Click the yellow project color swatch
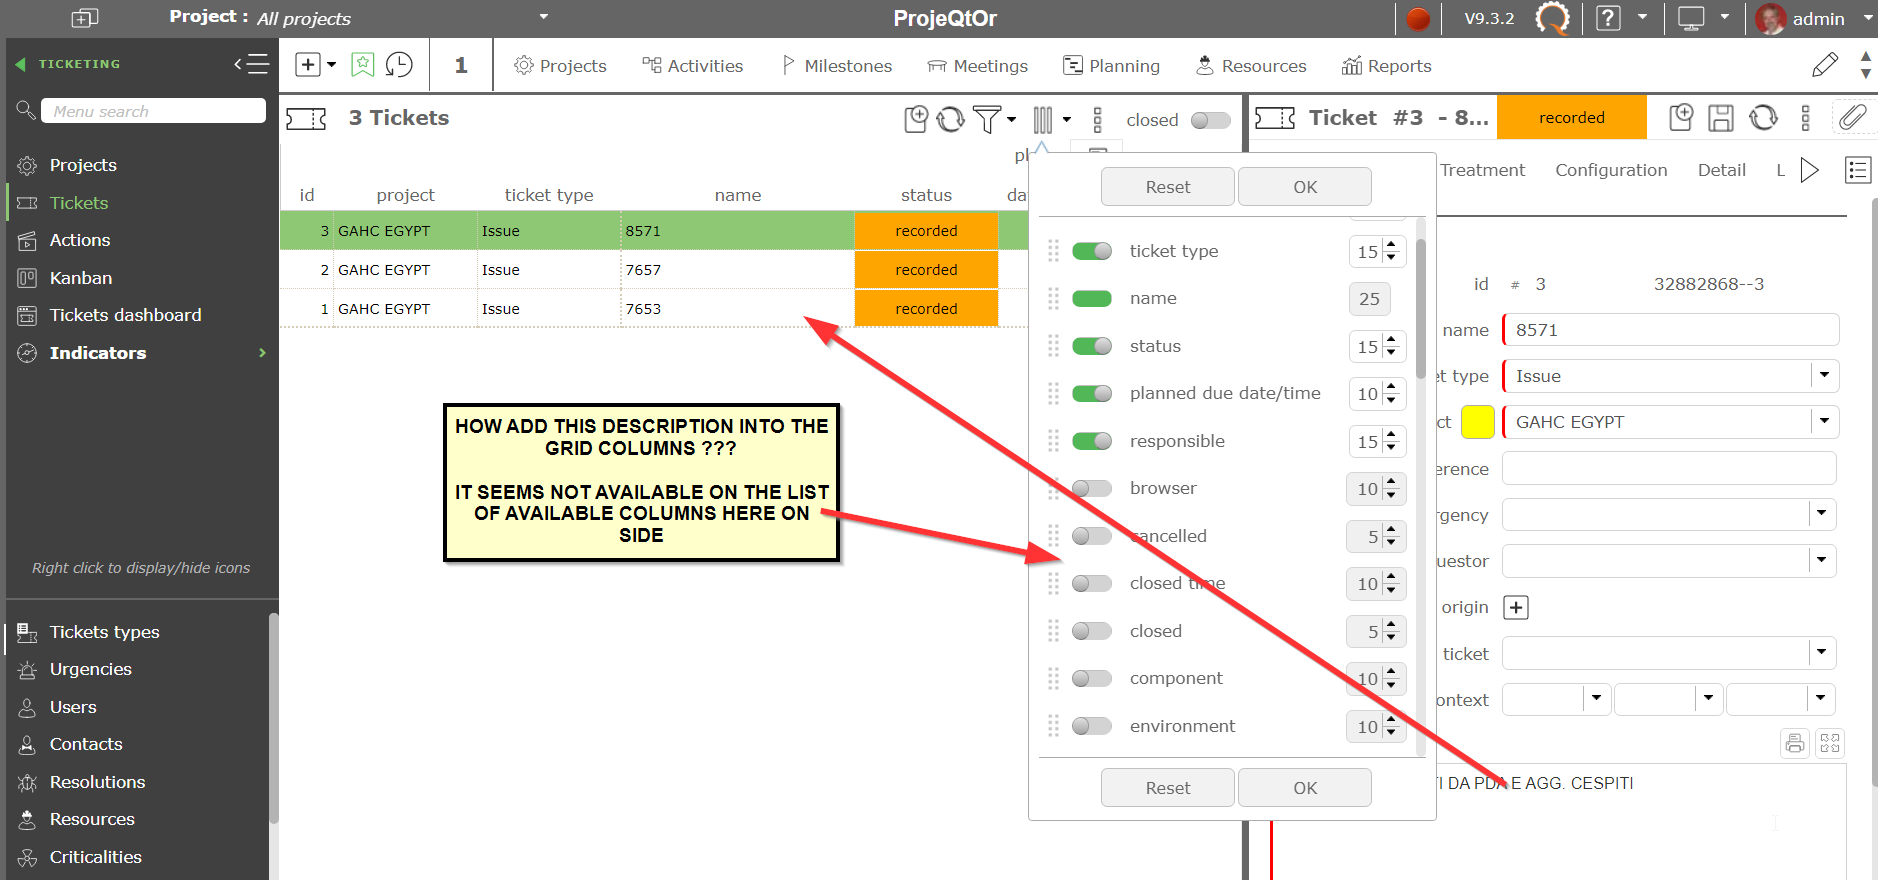This screenshot has height=880, width=1878. 1477,422
